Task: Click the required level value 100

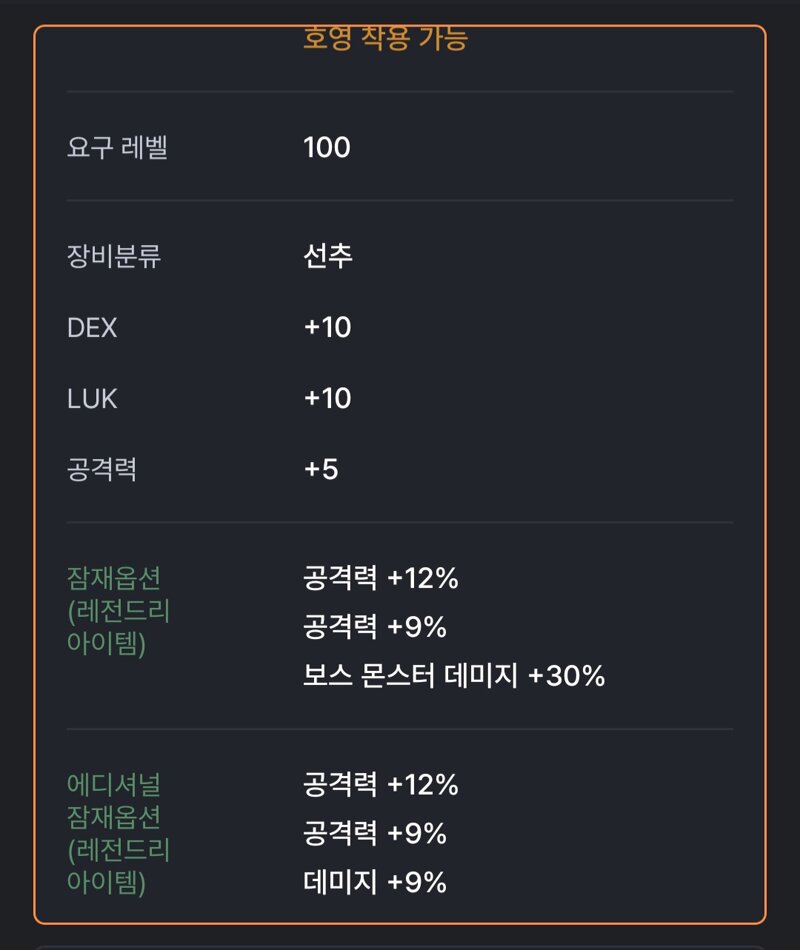Action: 327,147
